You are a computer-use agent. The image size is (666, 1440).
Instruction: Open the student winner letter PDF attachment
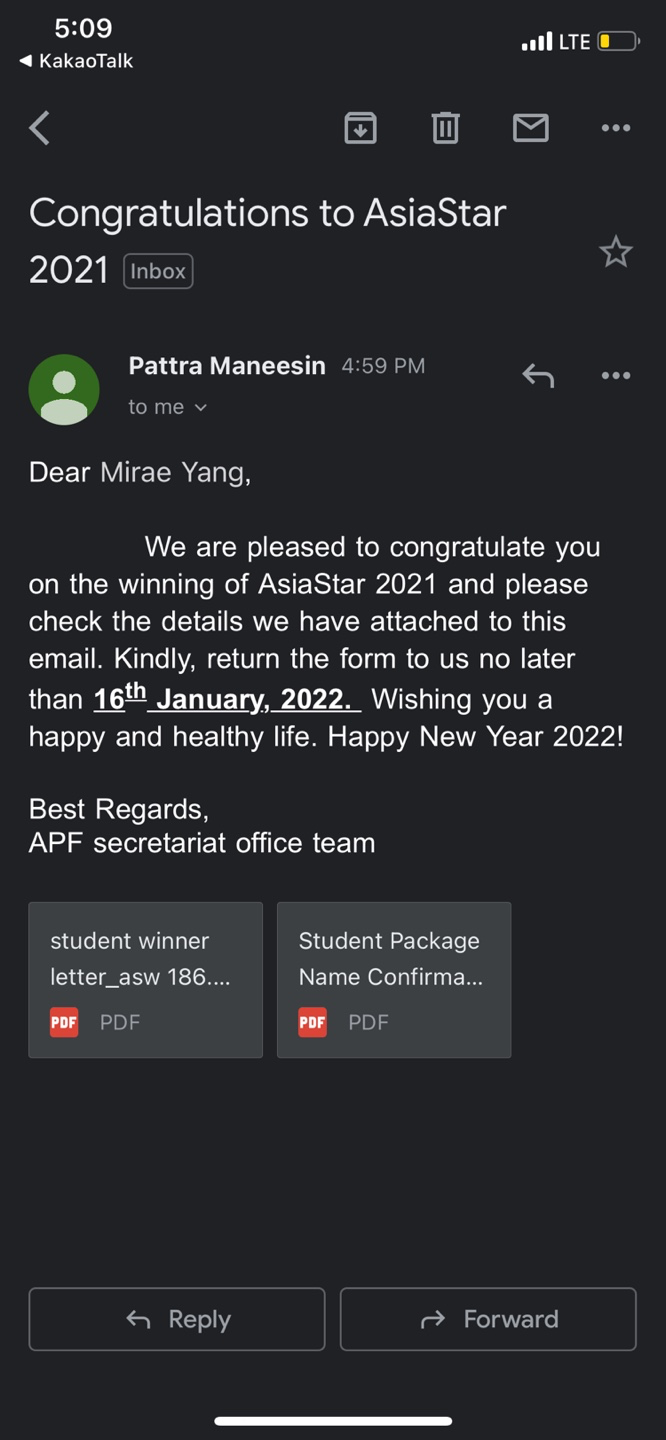(145, 979)
